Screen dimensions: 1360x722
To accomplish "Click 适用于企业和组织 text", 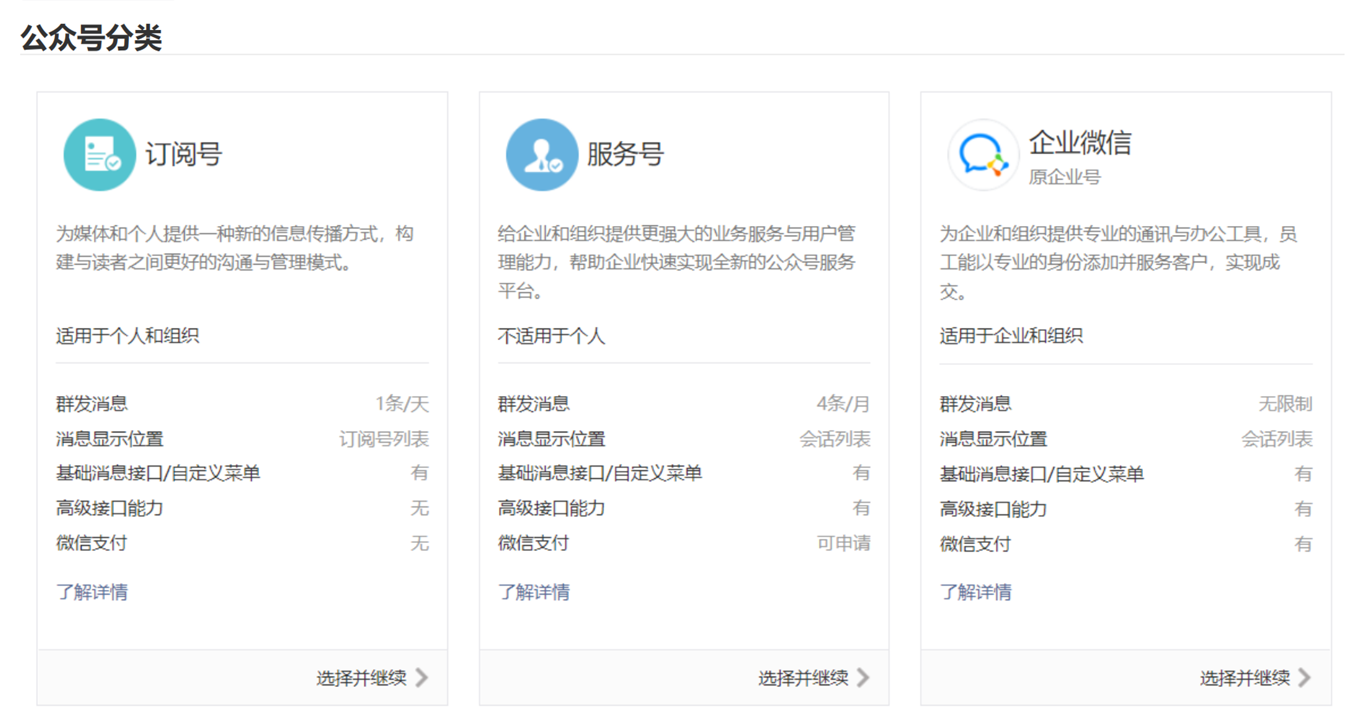I will click(1012, 336).
